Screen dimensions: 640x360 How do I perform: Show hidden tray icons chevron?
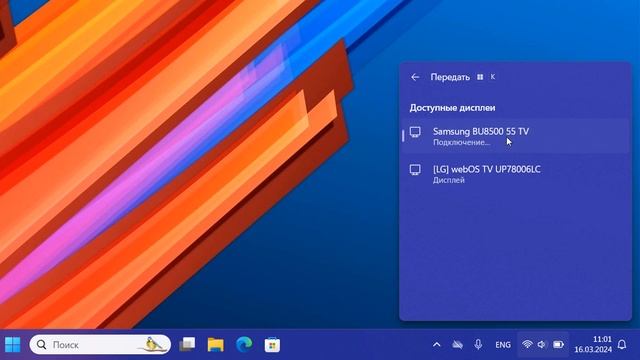click(437, 345)
